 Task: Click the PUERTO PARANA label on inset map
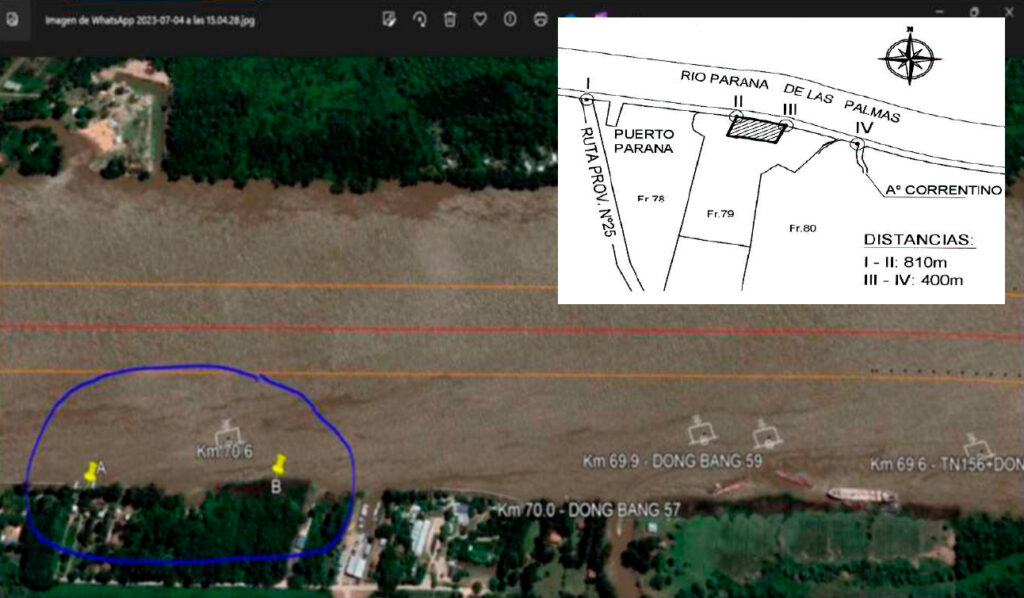(644, 141)
